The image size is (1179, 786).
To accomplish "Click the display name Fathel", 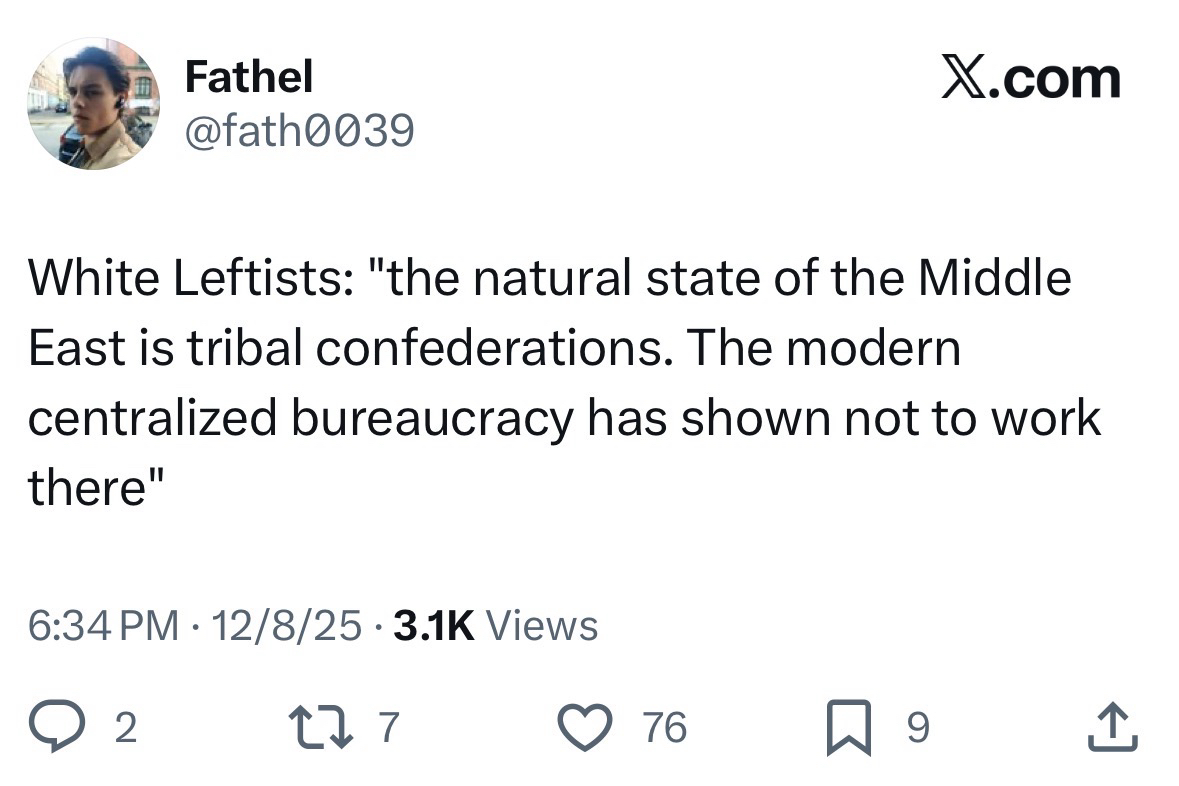I will coord(249,76).
